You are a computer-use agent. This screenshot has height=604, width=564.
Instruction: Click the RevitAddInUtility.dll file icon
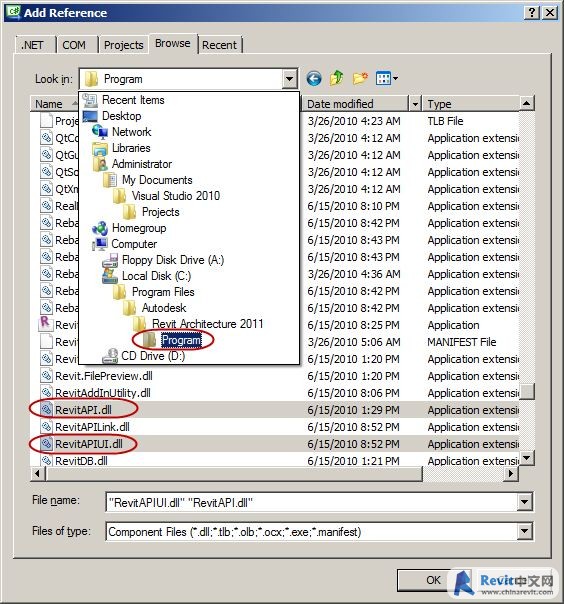[x=46, y=393]
